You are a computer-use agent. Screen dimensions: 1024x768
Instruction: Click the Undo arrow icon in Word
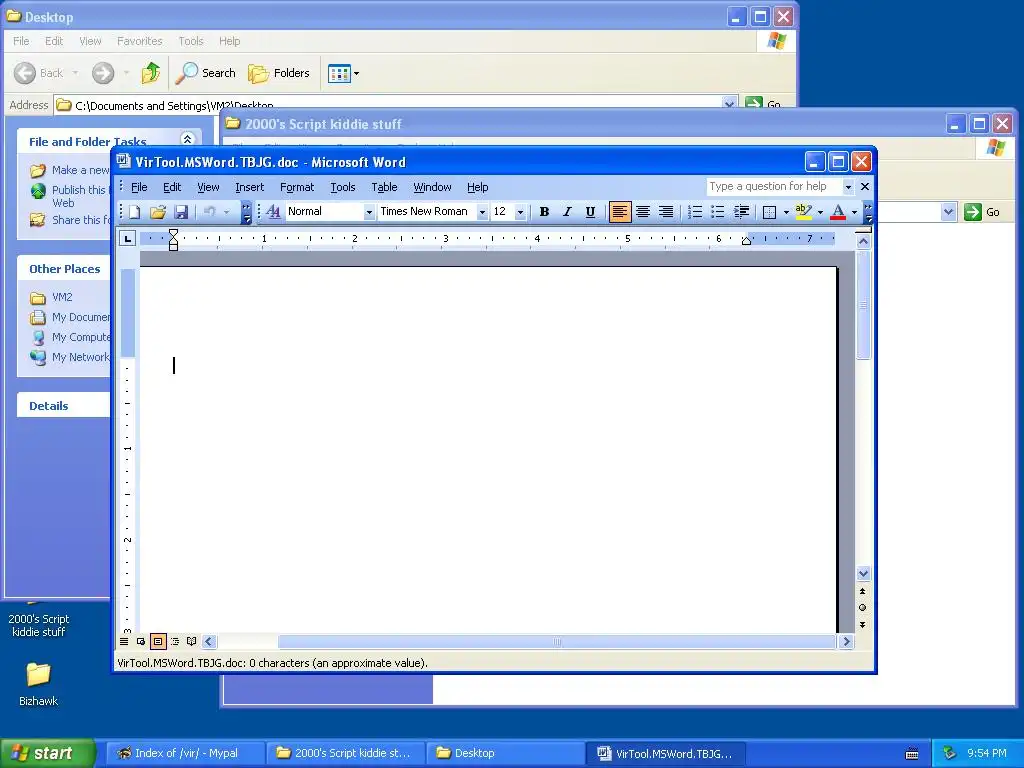point(210,212)
